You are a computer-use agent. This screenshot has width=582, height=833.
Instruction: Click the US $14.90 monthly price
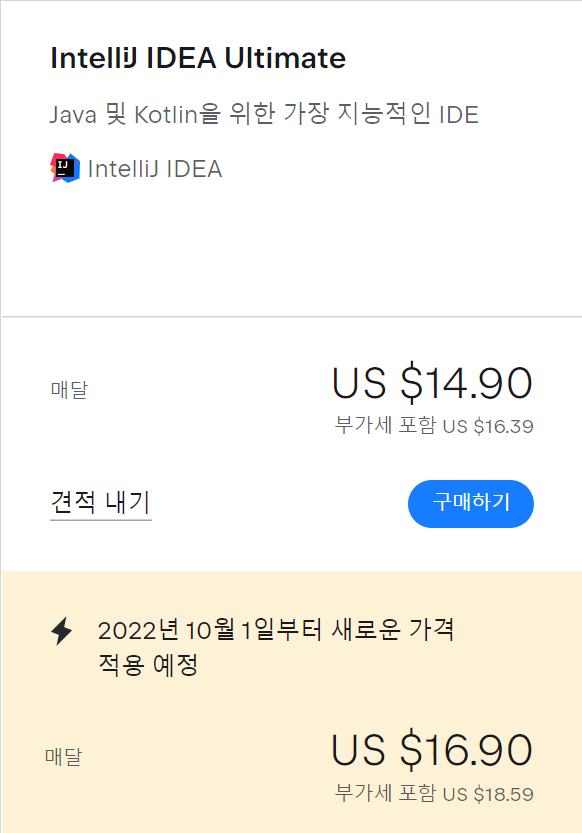click(432, 383)
